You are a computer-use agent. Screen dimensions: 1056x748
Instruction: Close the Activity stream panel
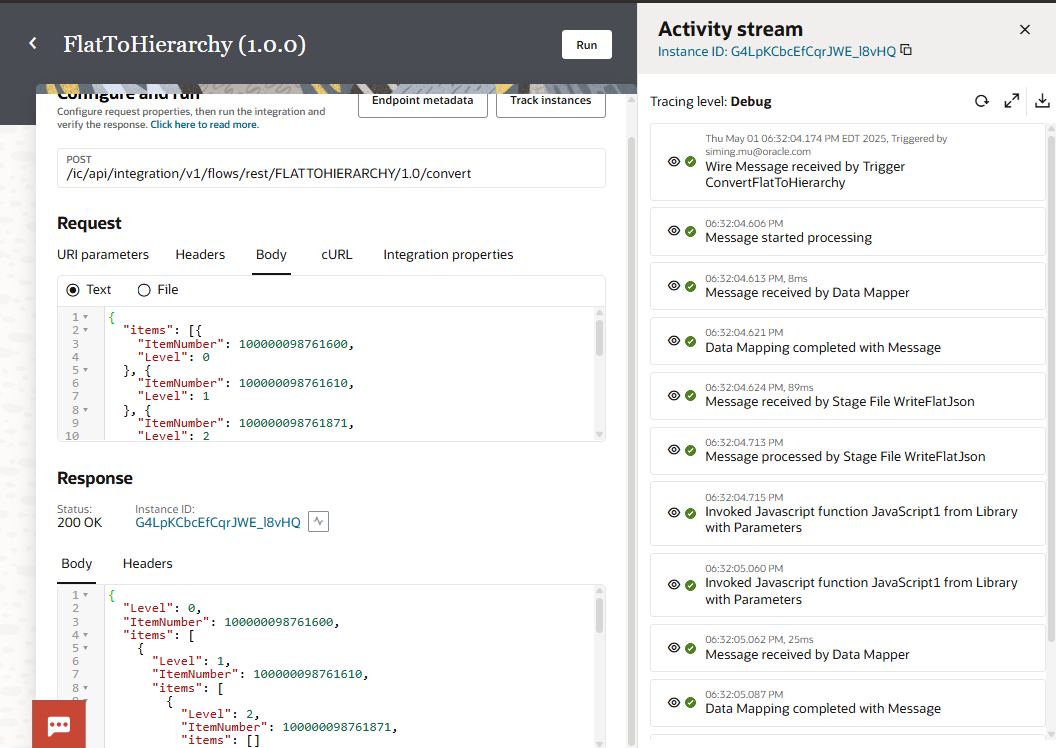point(1024,30)
